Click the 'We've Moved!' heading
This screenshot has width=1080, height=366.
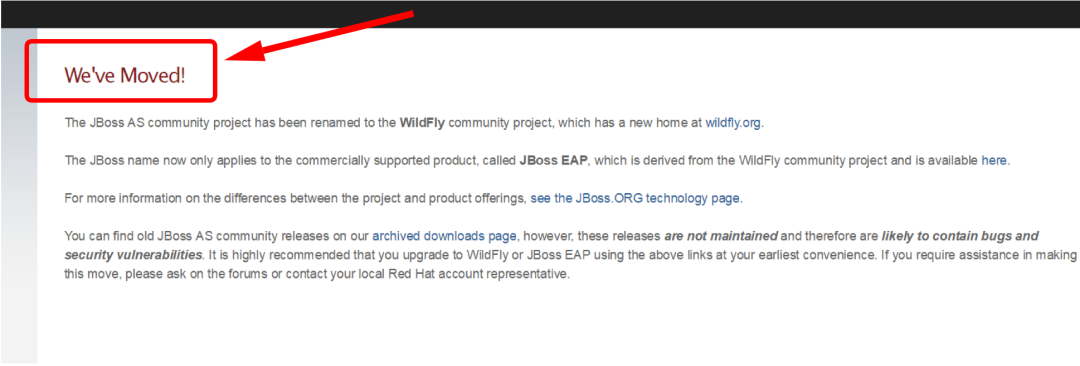pyautogui.click(x=125, y=75)
